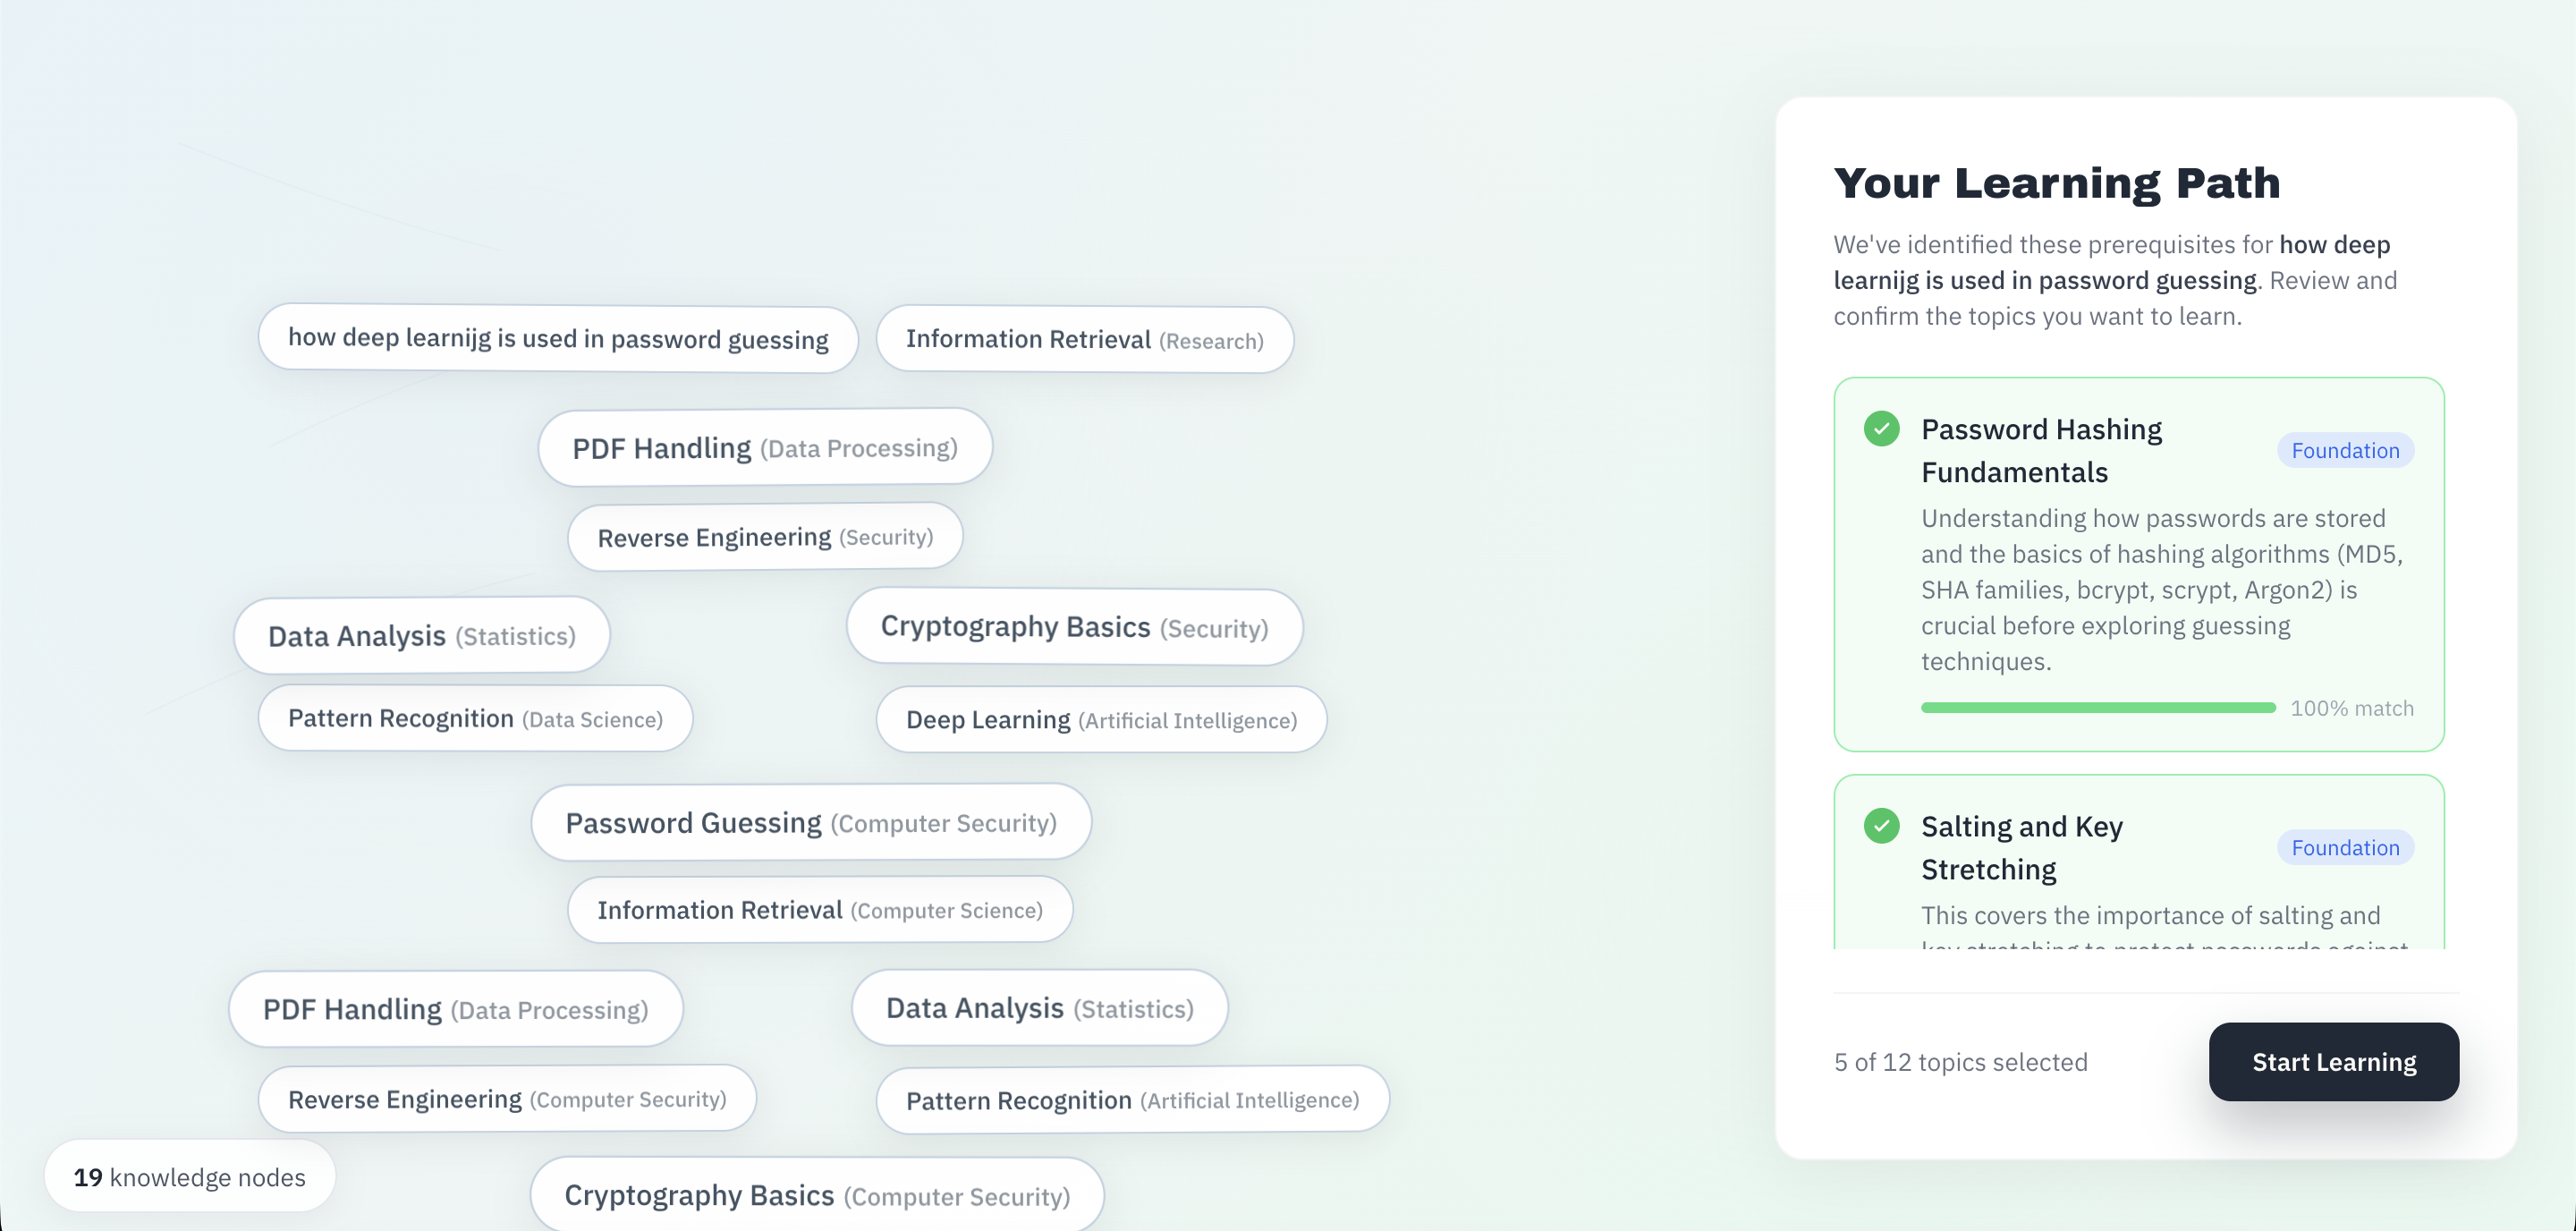Click Pattern Recognition (Artificial Intelligence) node
The image size is (2576, 1231).
(x=1131, y=1099)
